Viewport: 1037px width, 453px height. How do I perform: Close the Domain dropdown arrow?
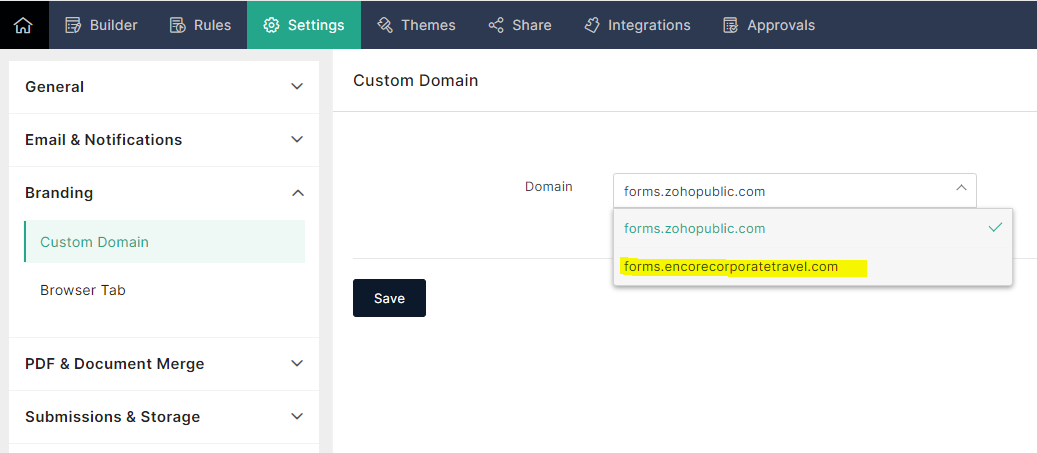click(960, 188)
